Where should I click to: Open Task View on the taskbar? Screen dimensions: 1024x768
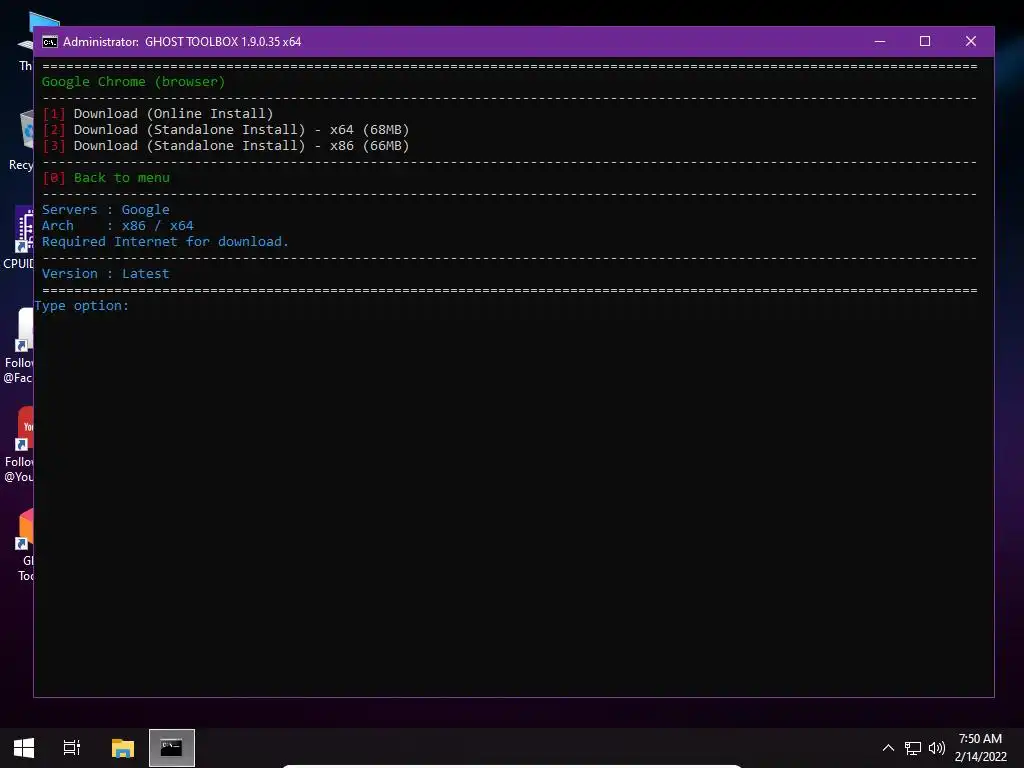tap(72, 748)
